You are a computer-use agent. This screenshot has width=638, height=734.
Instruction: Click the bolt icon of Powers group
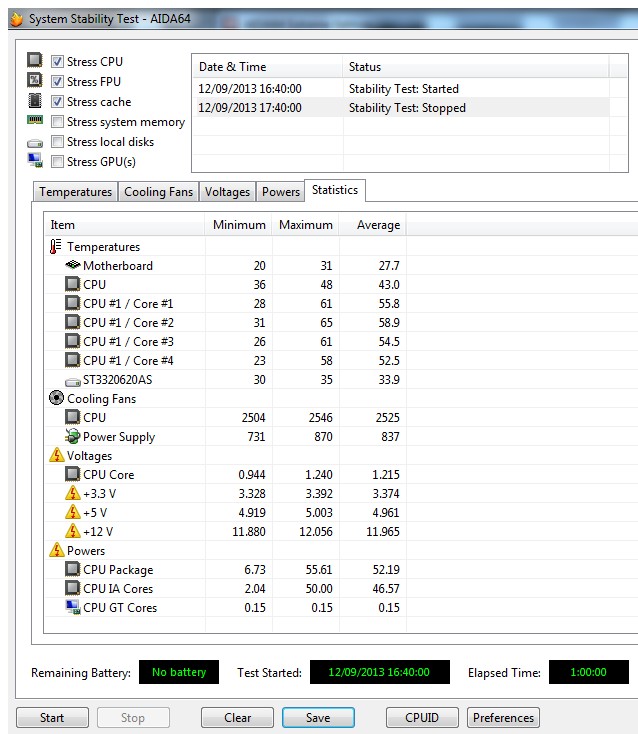point(56,550)
